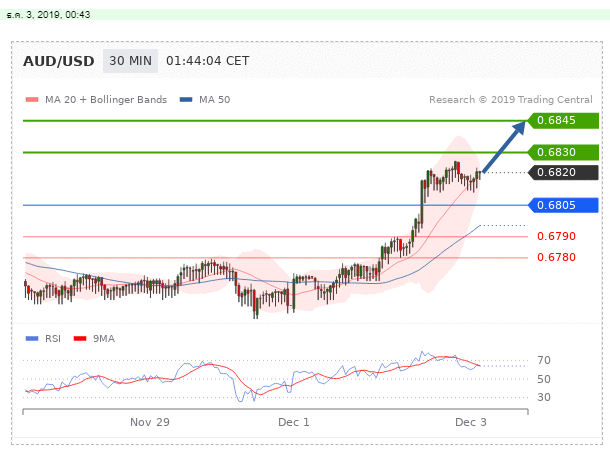The image size is (610, 452).
Task: Click the 9MA red legend swatch
Action: pos(80,338)
